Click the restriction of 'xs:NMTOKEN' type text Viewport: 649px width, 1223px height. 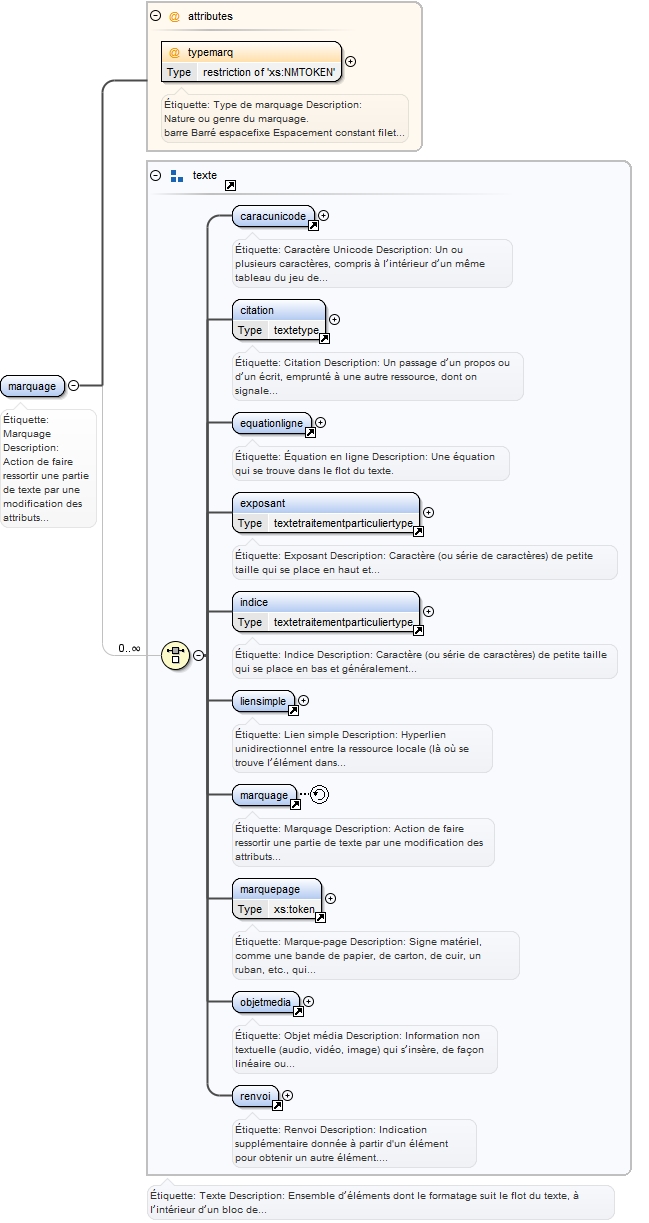[x=269, y=72]
